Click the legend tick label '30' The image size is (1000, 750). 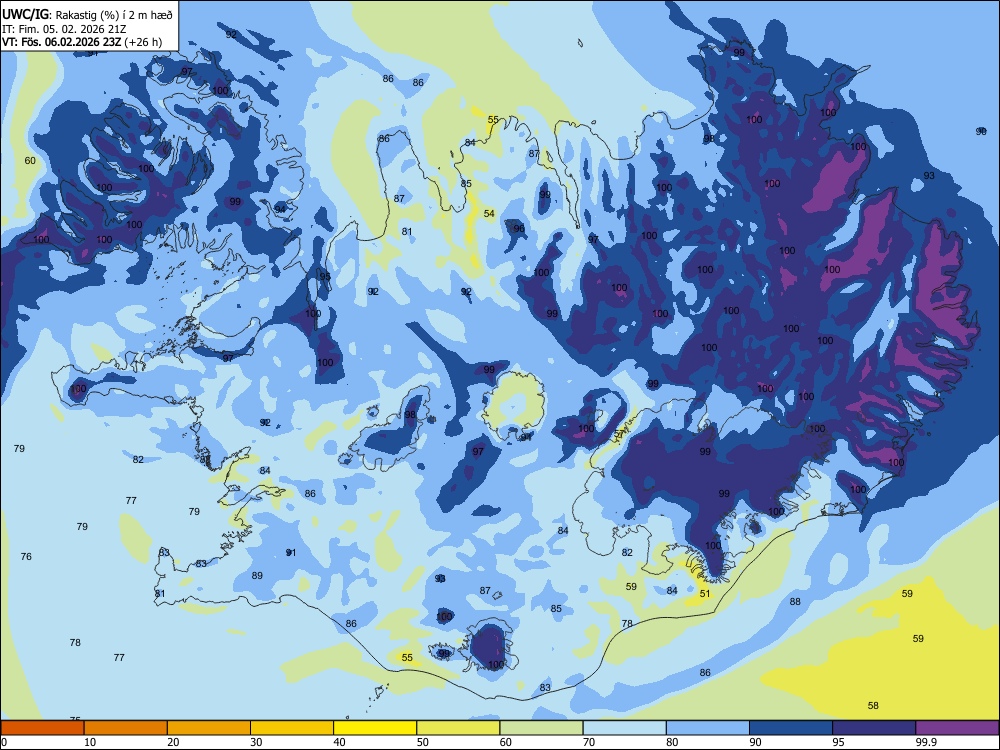pos(256,742)
